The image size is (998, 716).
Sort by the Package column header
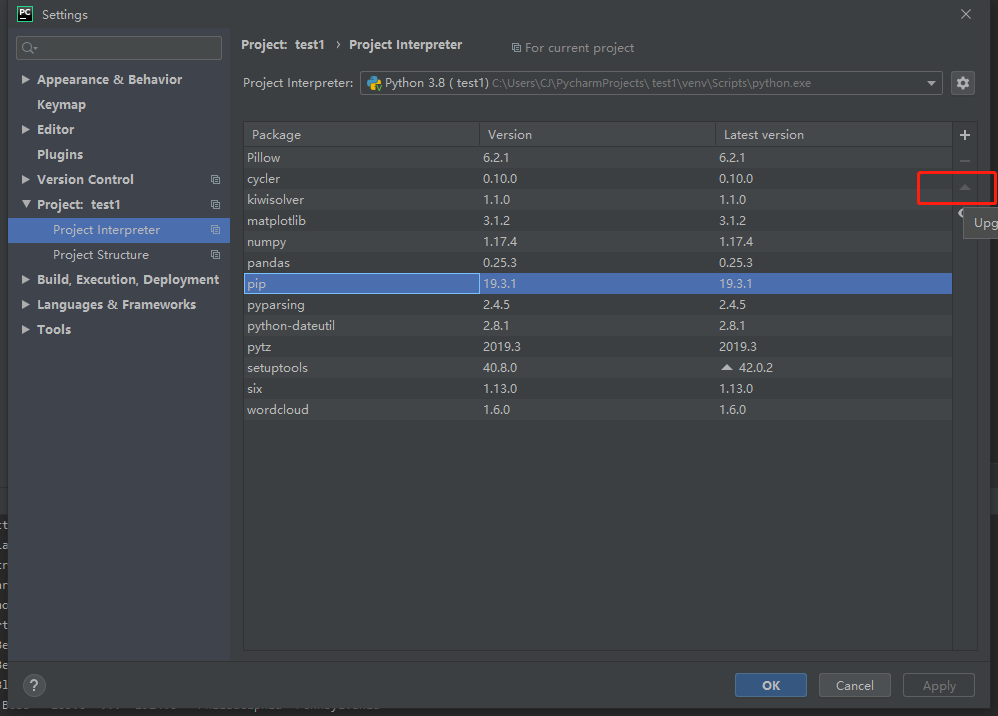pyautogui.click(x=362, y=135)
